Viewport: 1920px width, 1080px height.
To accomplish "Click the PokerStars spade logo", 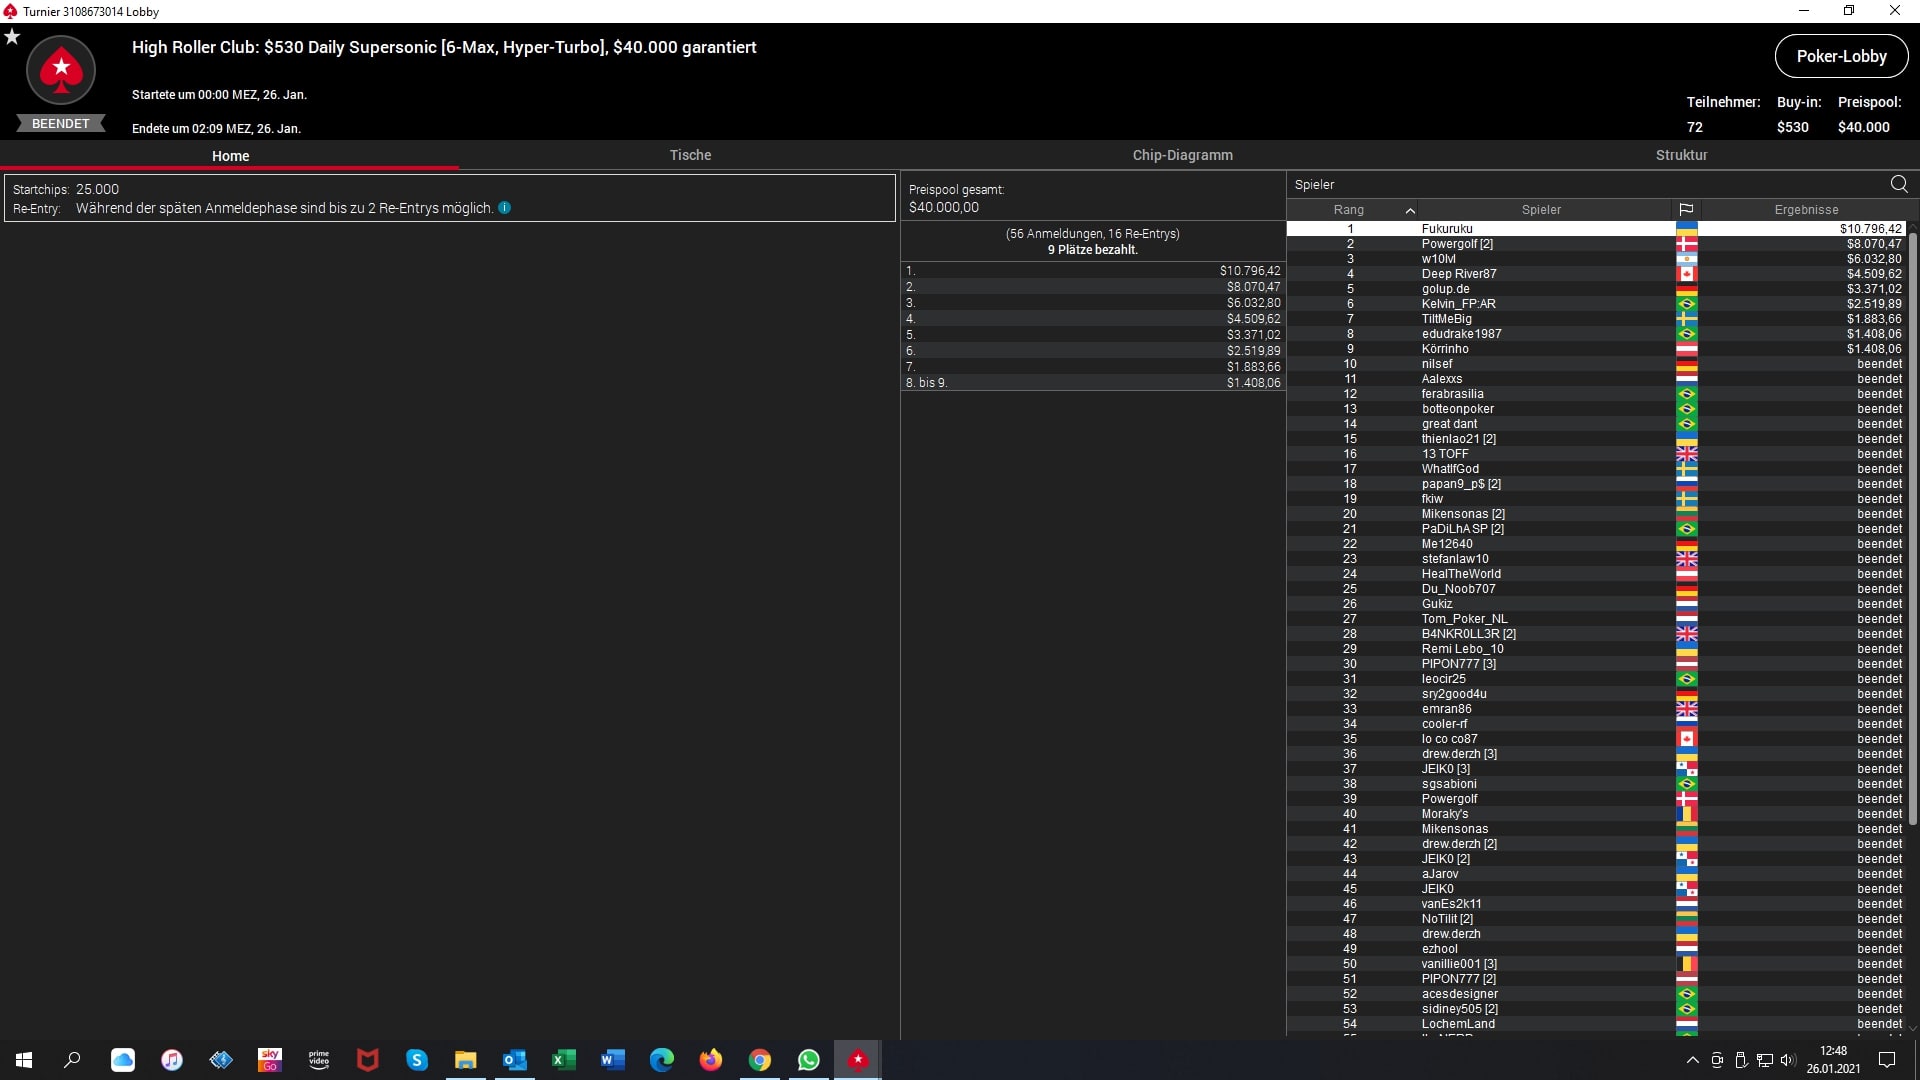I will [61, 70].
